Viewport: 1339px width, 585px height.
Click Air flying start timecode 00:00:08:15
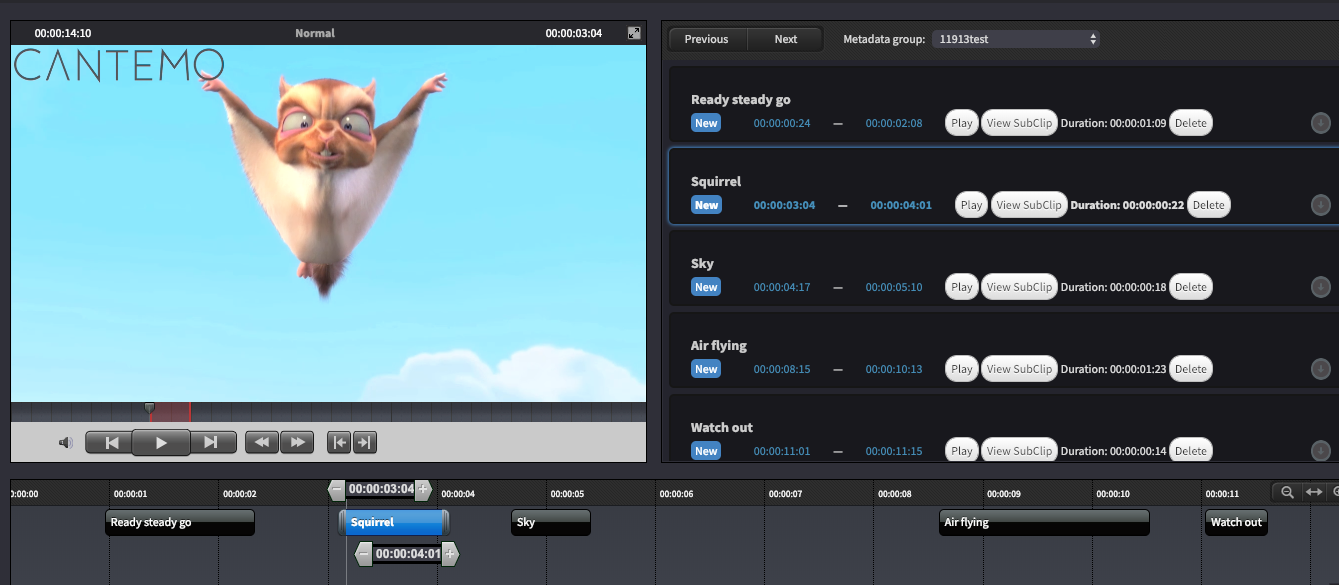click(782, 369)
